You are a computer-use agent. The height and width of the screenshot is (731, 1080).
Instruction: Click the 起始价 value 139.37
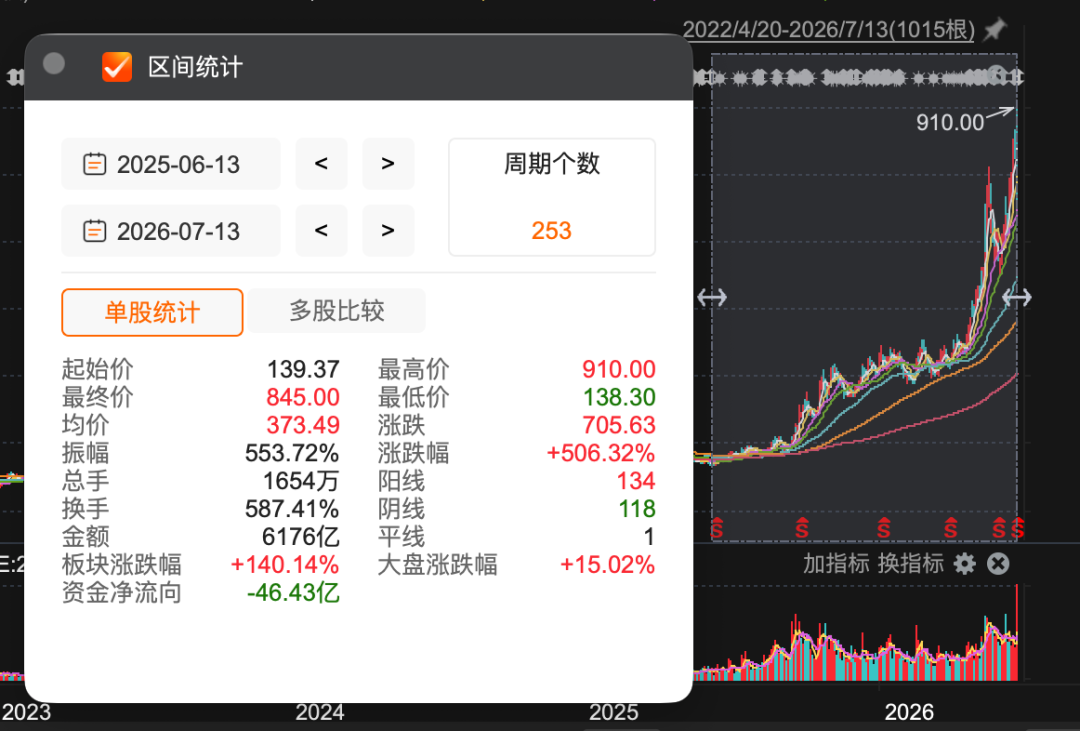click(x=303, y=369)
